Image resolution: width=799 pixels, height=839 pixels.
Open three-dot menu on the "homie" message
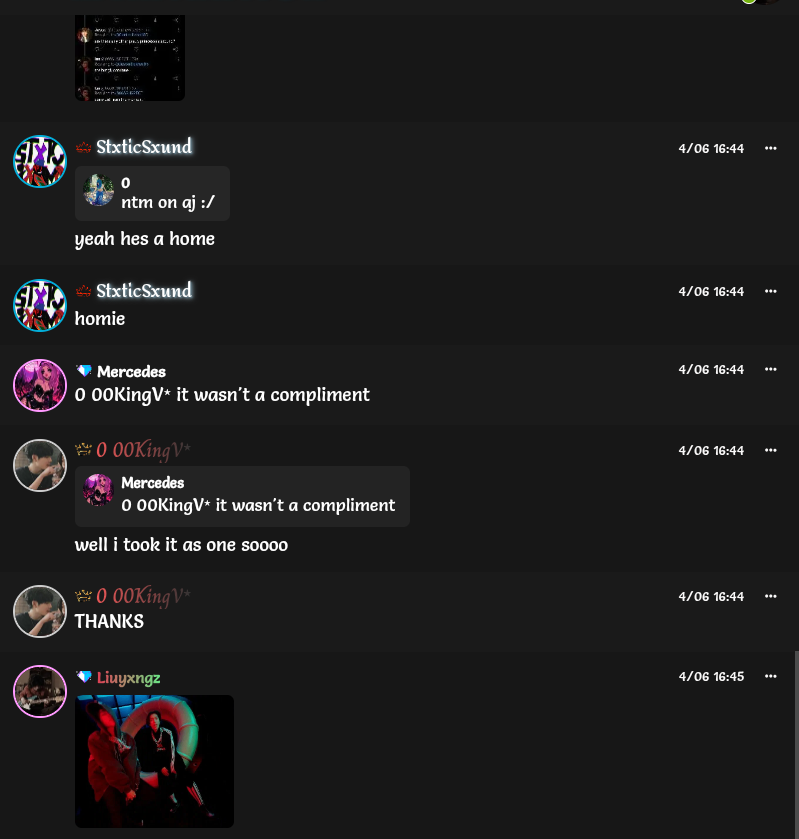[770, 291]
